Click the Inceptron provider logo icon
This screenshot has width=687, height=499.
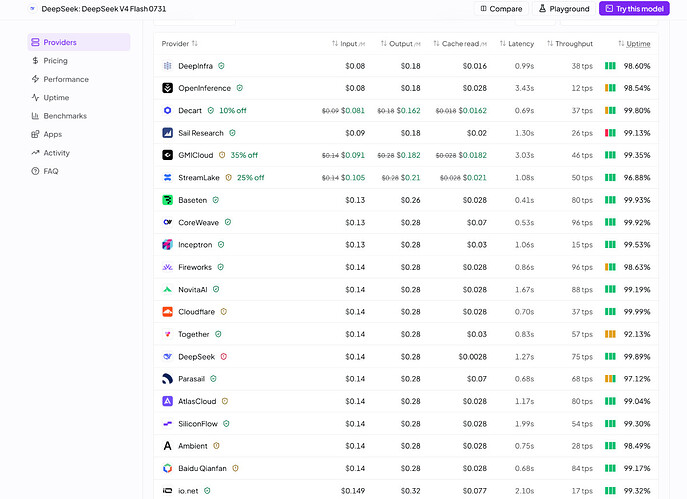pyautogui.click(x=167, y=244)
